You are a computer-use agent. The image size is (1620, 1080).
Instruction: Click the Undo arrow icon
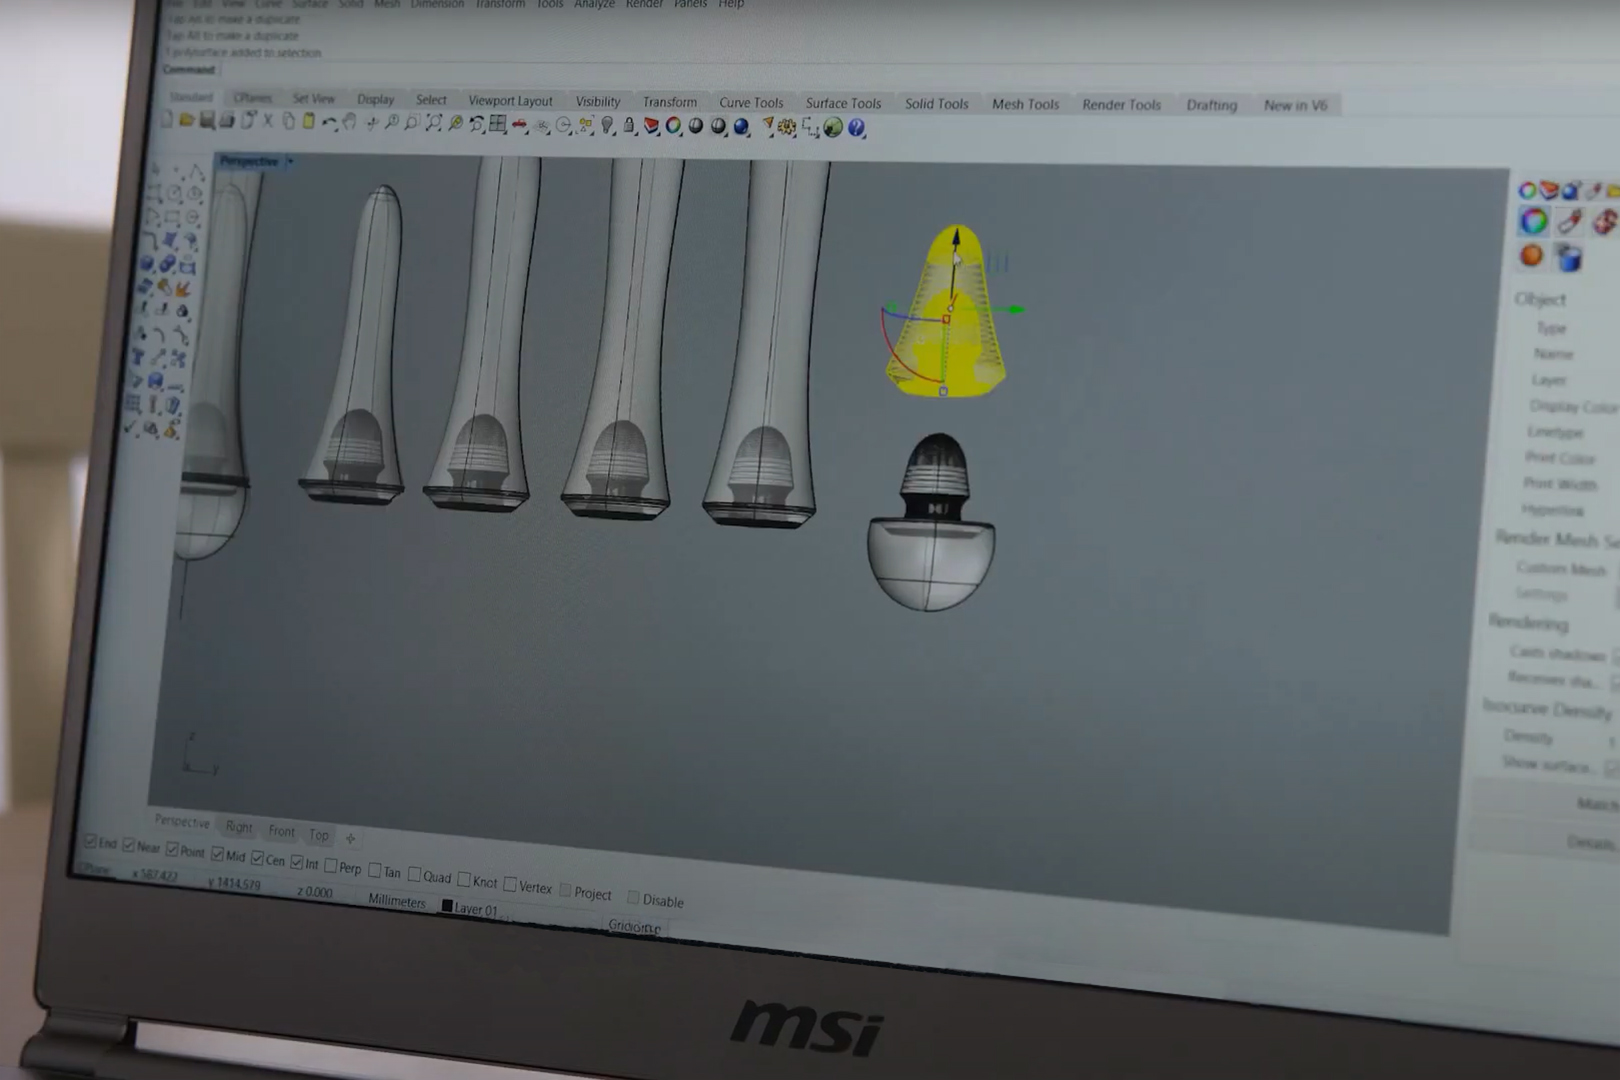[x=329, y=122]
